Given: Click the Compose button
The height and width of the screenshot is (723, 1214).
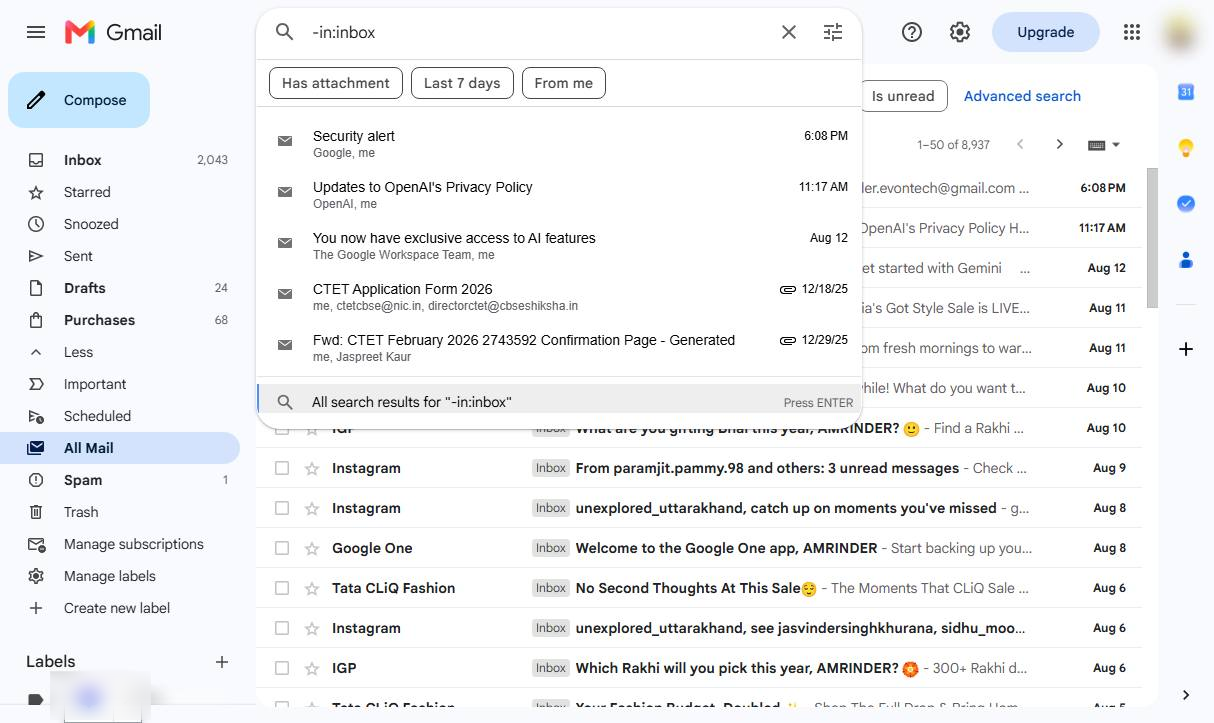Looking at the screenshot, I should pos(79,100).
